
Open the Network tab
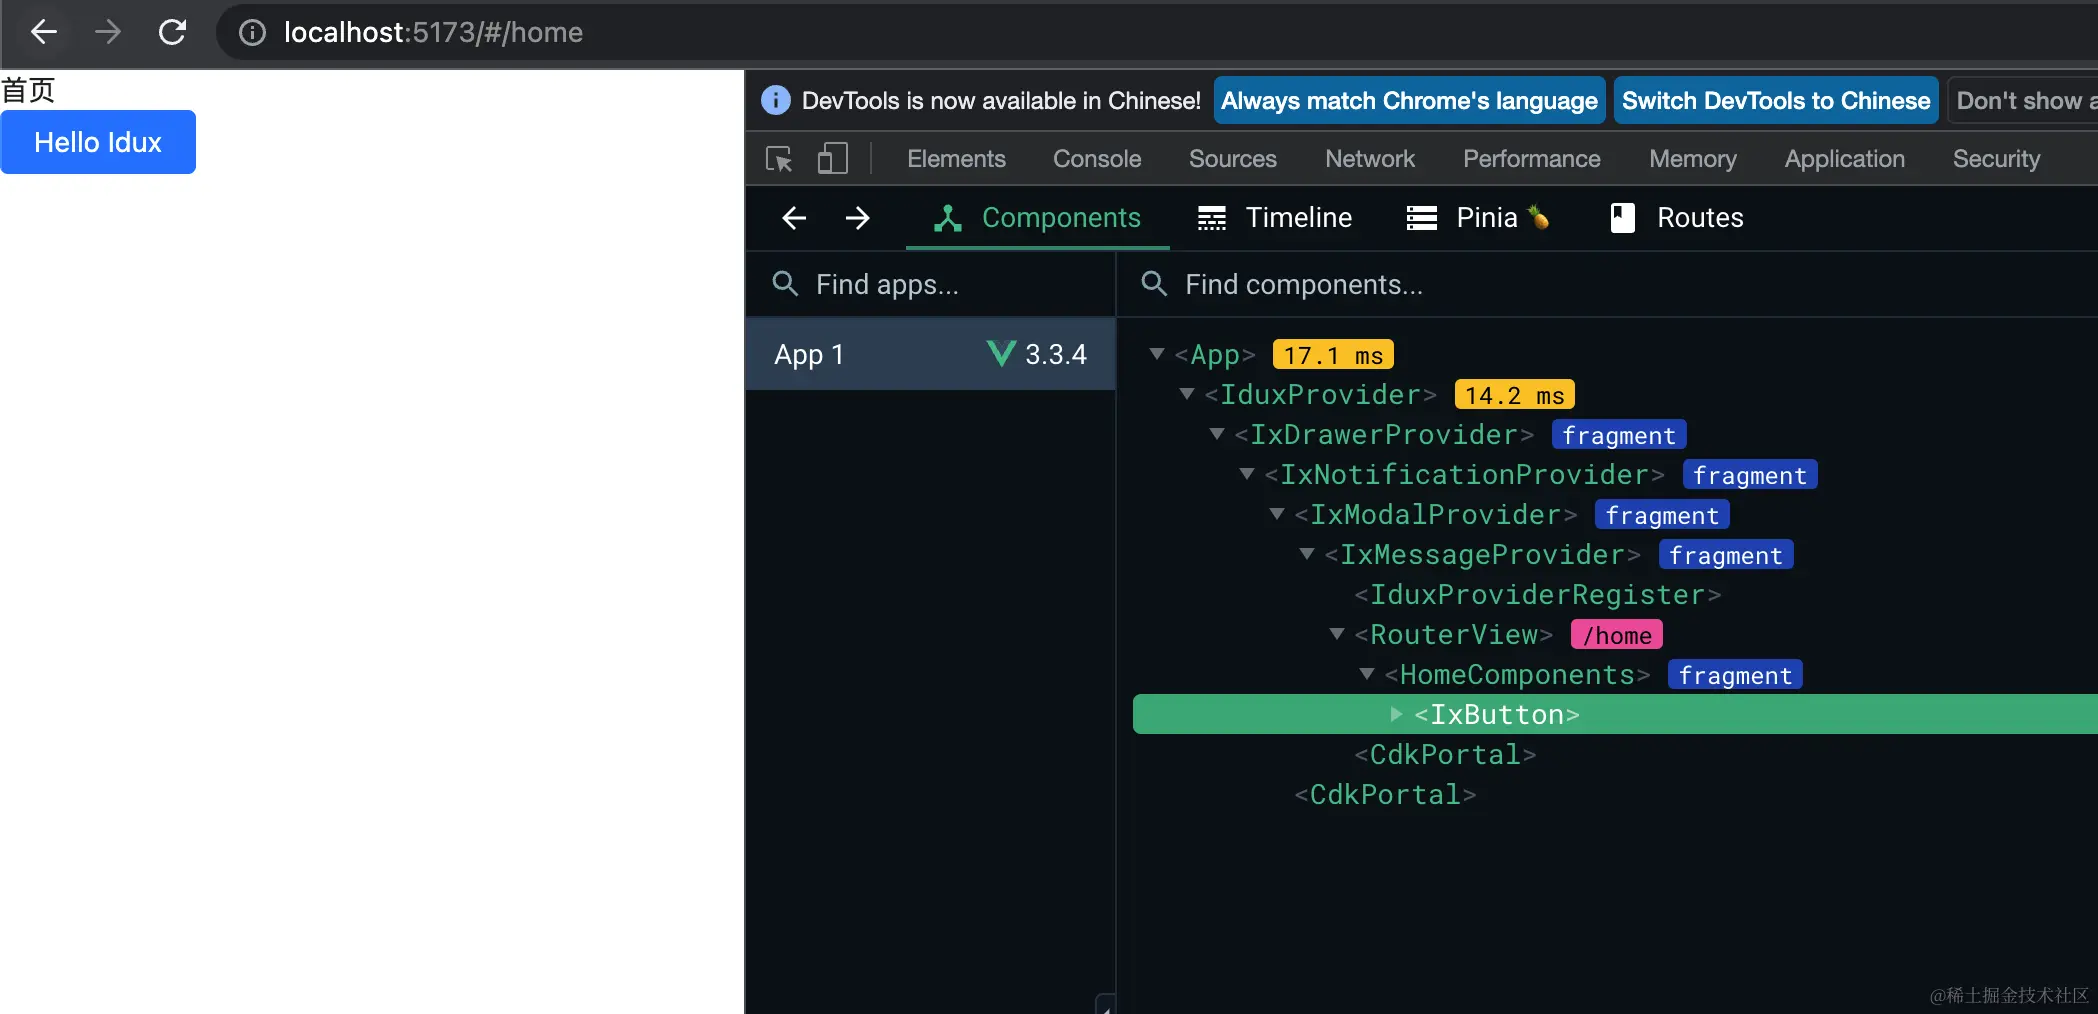(x=1370, y=159)
